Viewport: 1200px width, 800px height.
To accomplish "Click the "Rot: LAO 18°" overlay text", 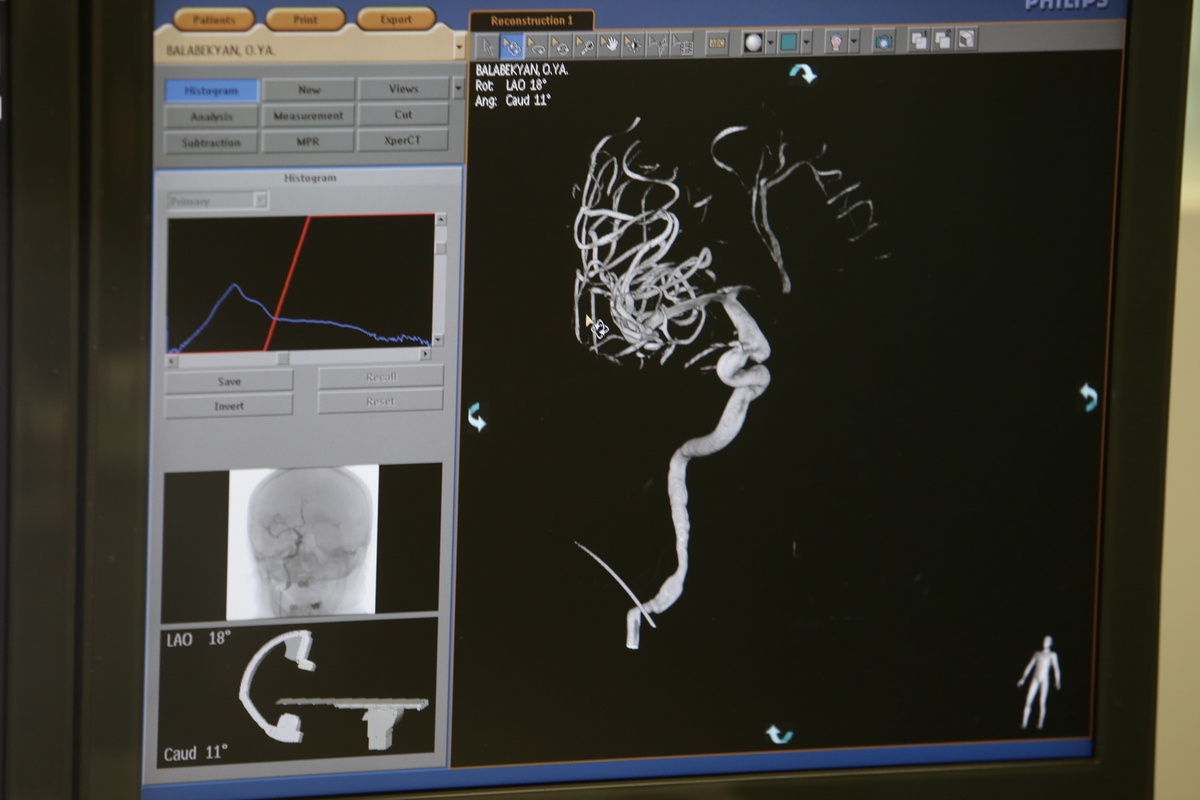I will tap(511, 85).
